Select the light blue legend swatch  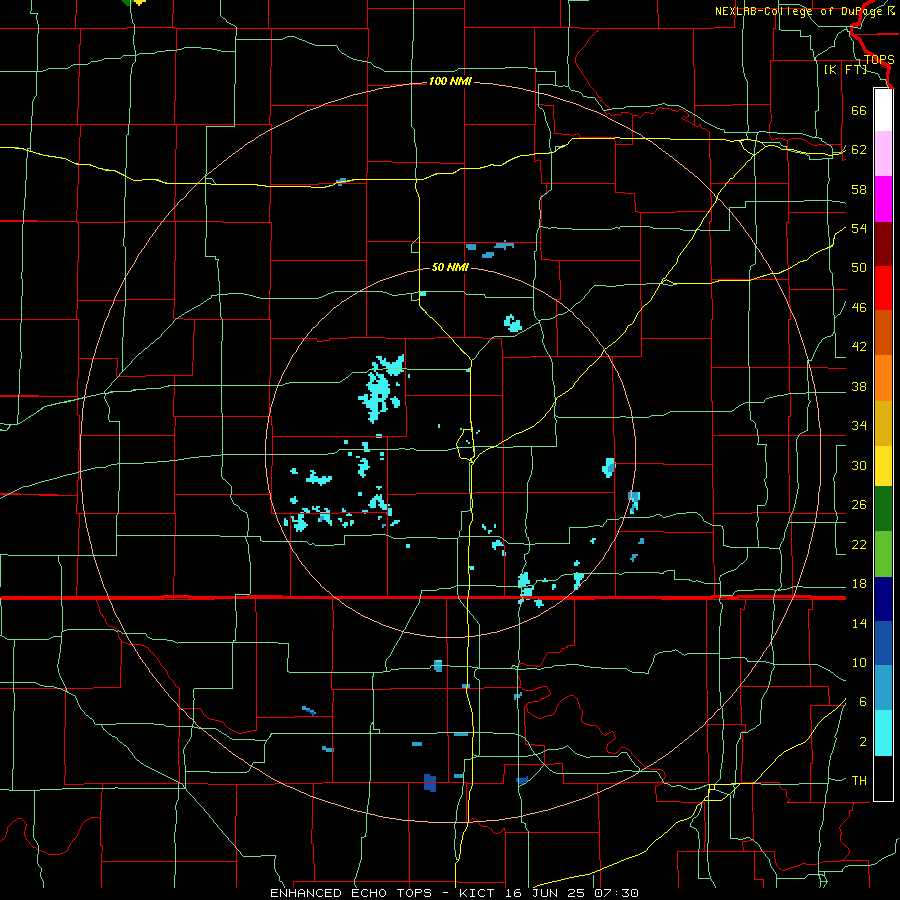pos(883,688)
